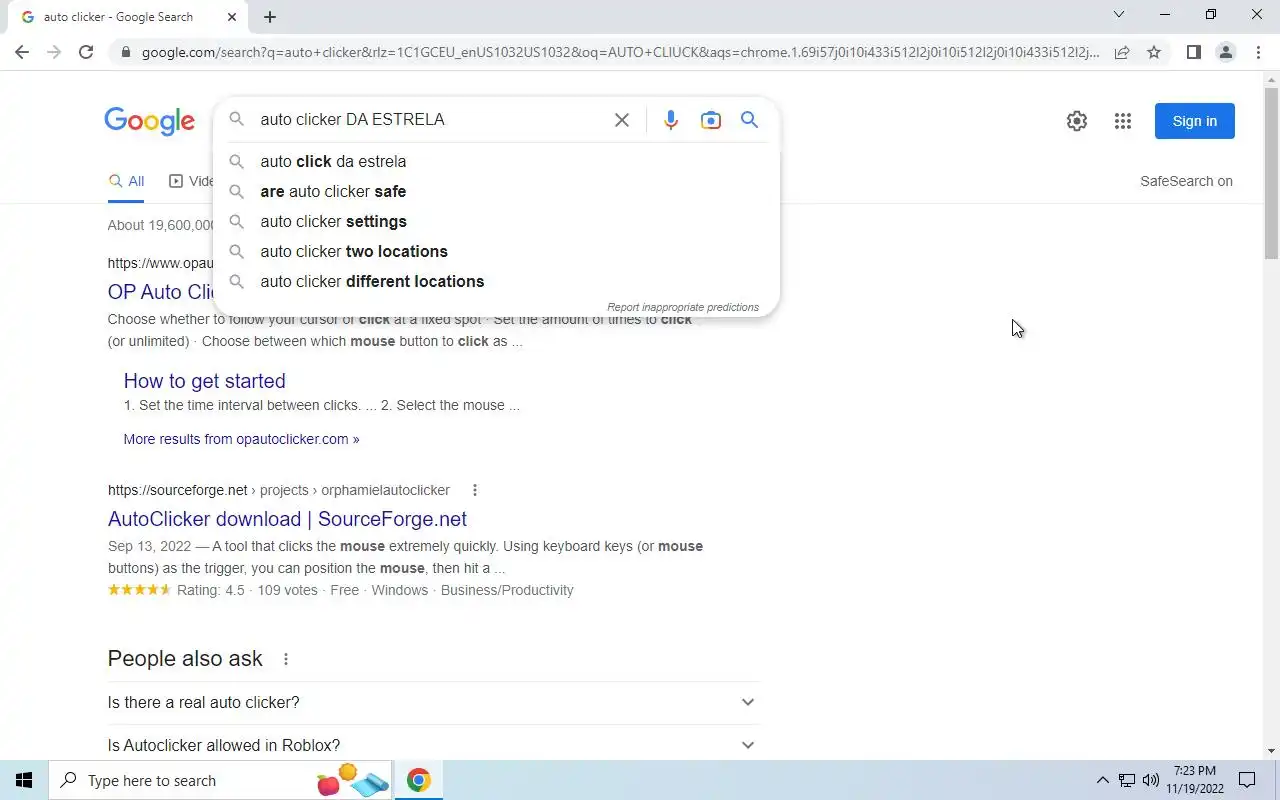Select suggestion auto clicker different locations

point(496,281)
